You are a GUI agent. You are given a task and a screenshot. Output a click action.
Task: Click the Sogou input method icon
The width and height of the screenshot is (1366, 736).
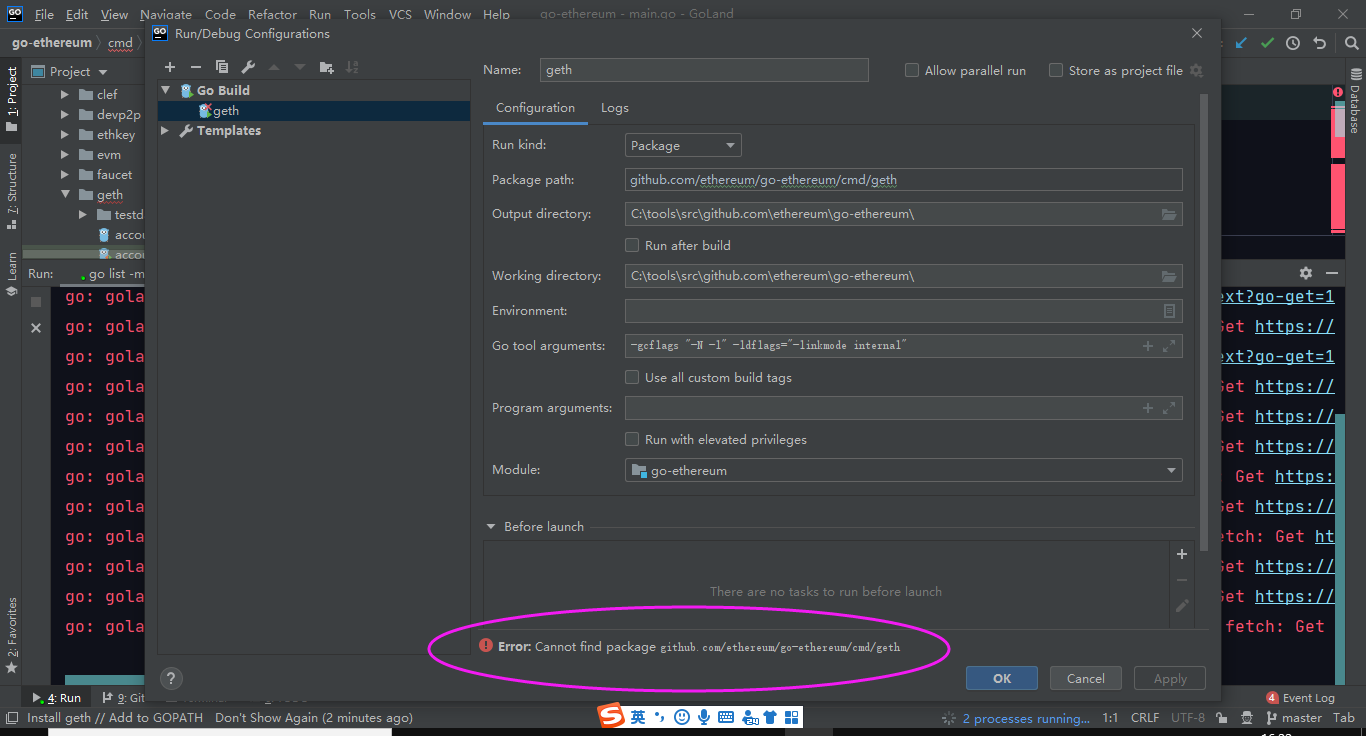click(x=611, y=716)
